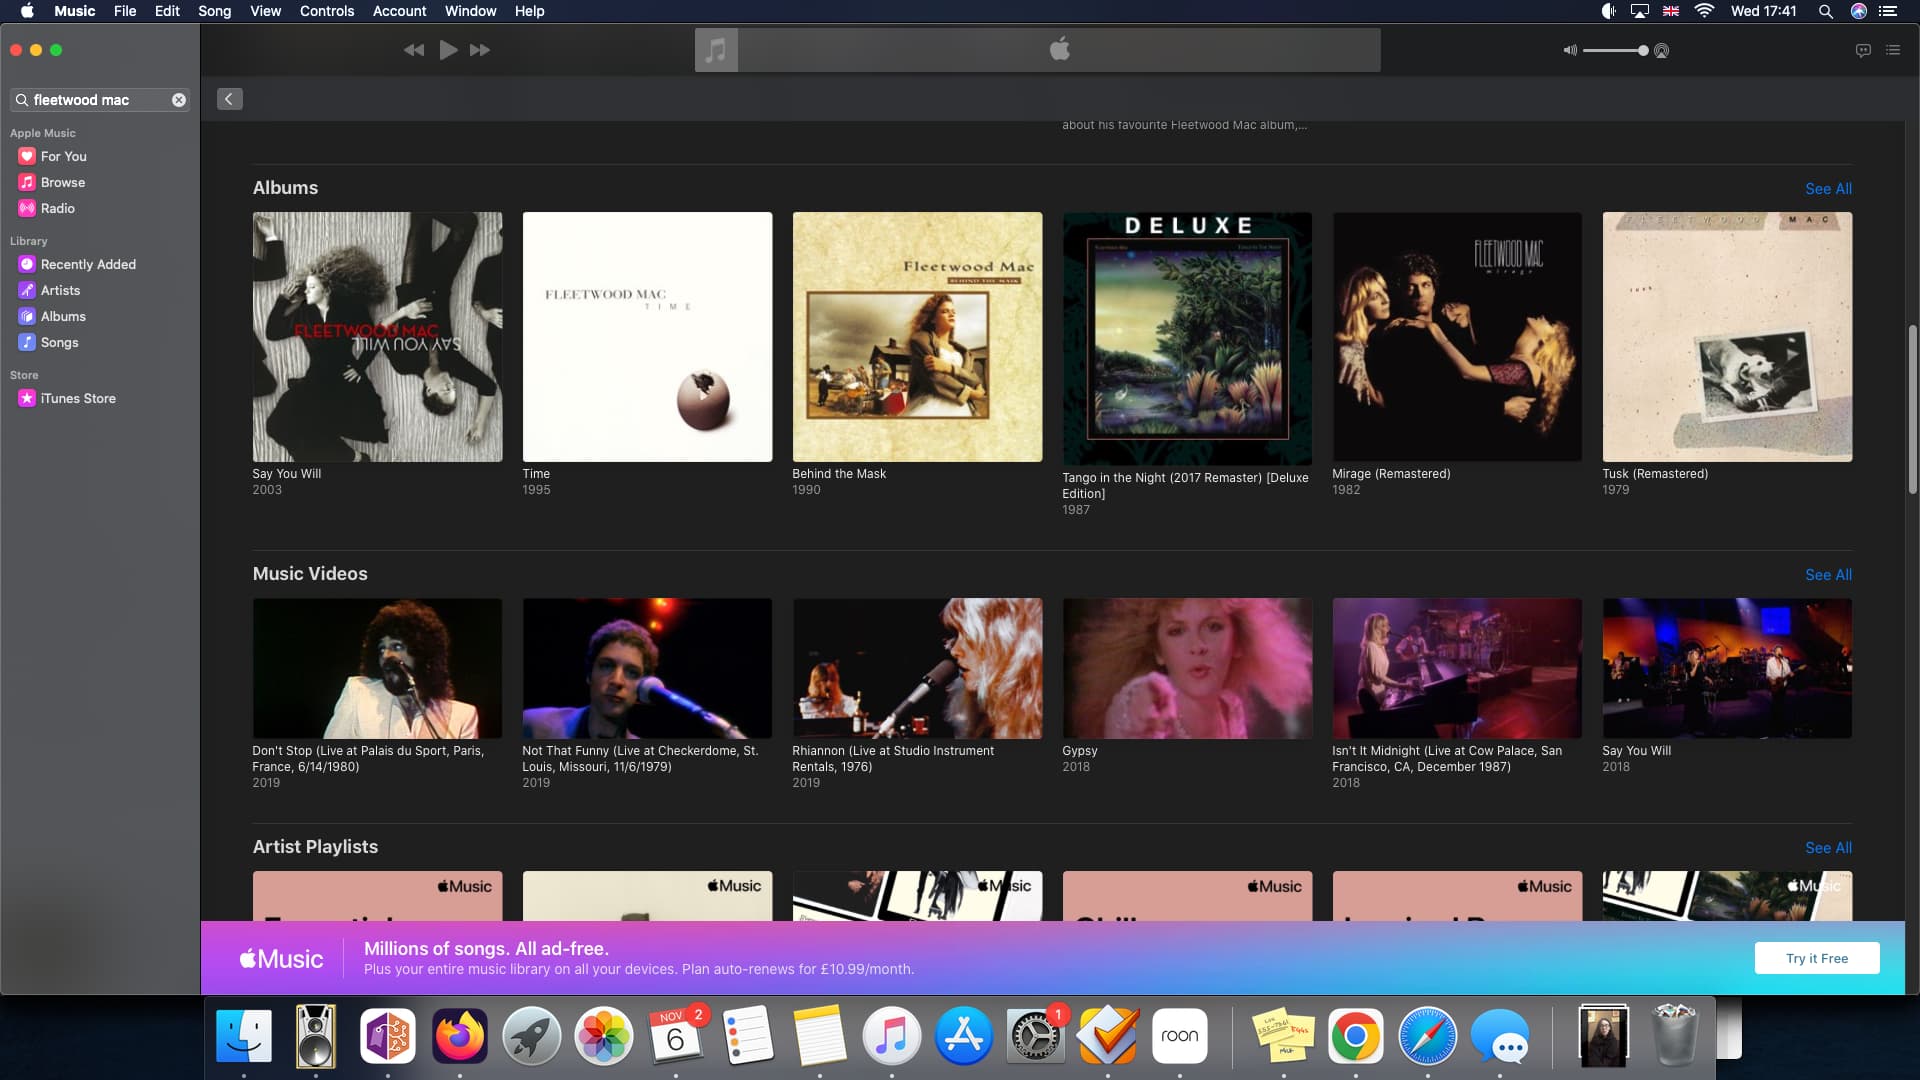Open Music app icon in the Dock
Viewport: 1920px width, 1080px height.
point(891,1035)
